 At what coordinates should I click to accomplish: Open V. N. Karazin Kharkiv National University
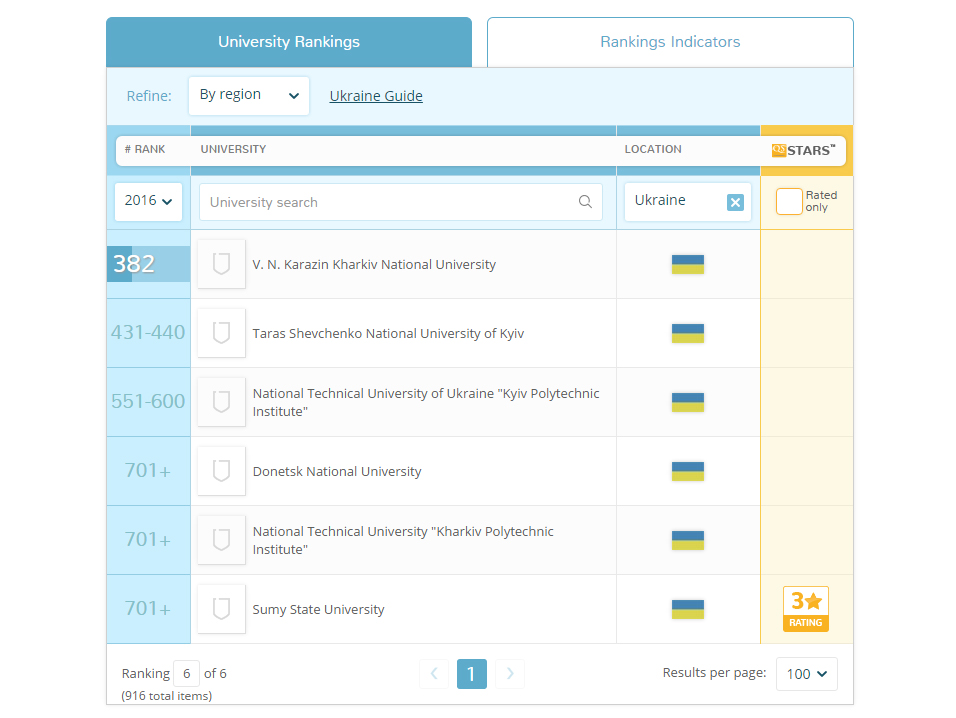point(374,265)
